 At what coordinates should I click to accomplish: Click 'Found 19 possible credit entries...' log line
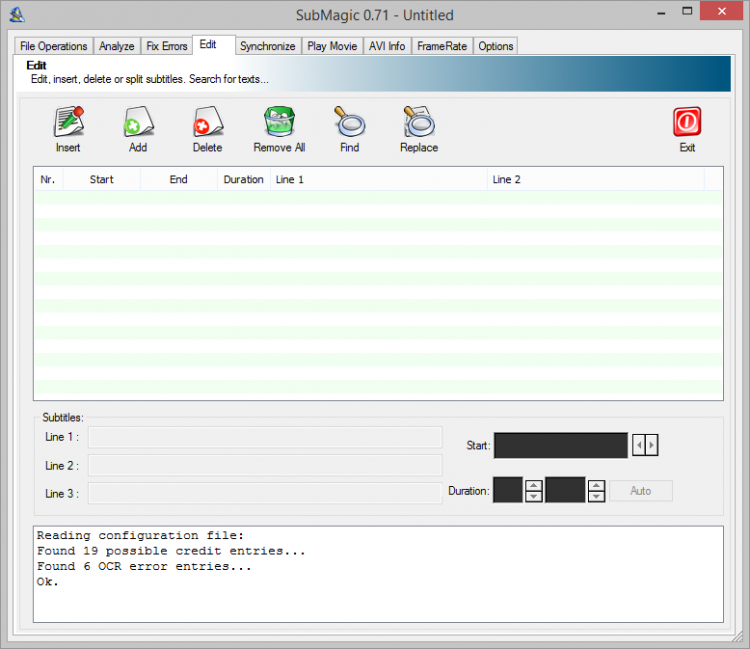pyautogui.click(x=171, y=551)
